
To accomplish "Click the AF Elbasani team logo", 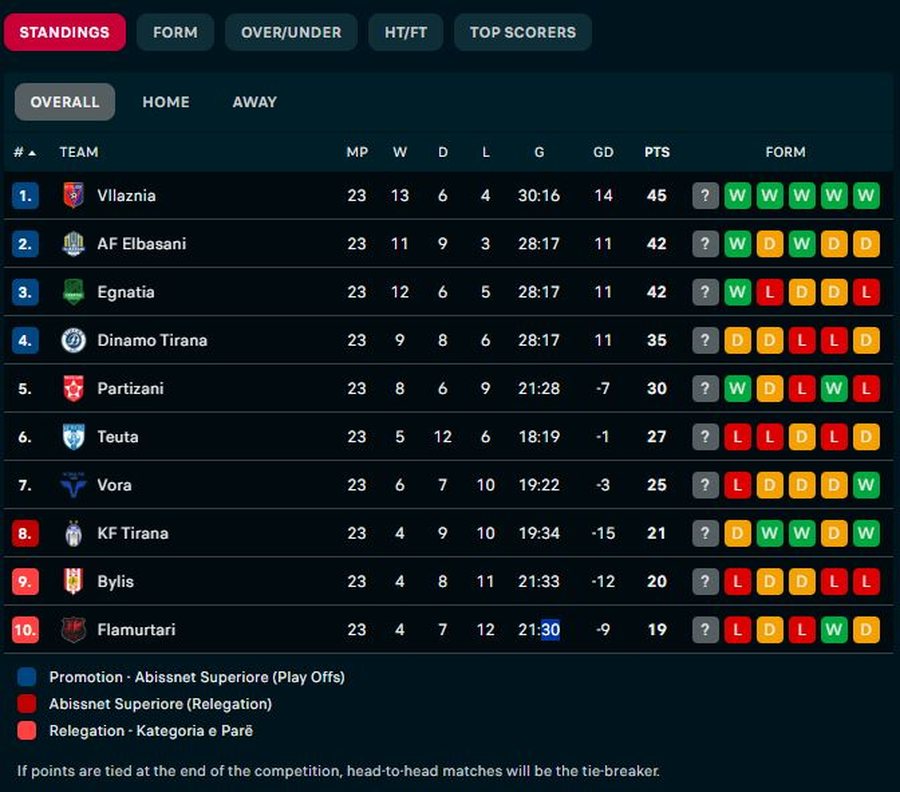I will 73,244.
